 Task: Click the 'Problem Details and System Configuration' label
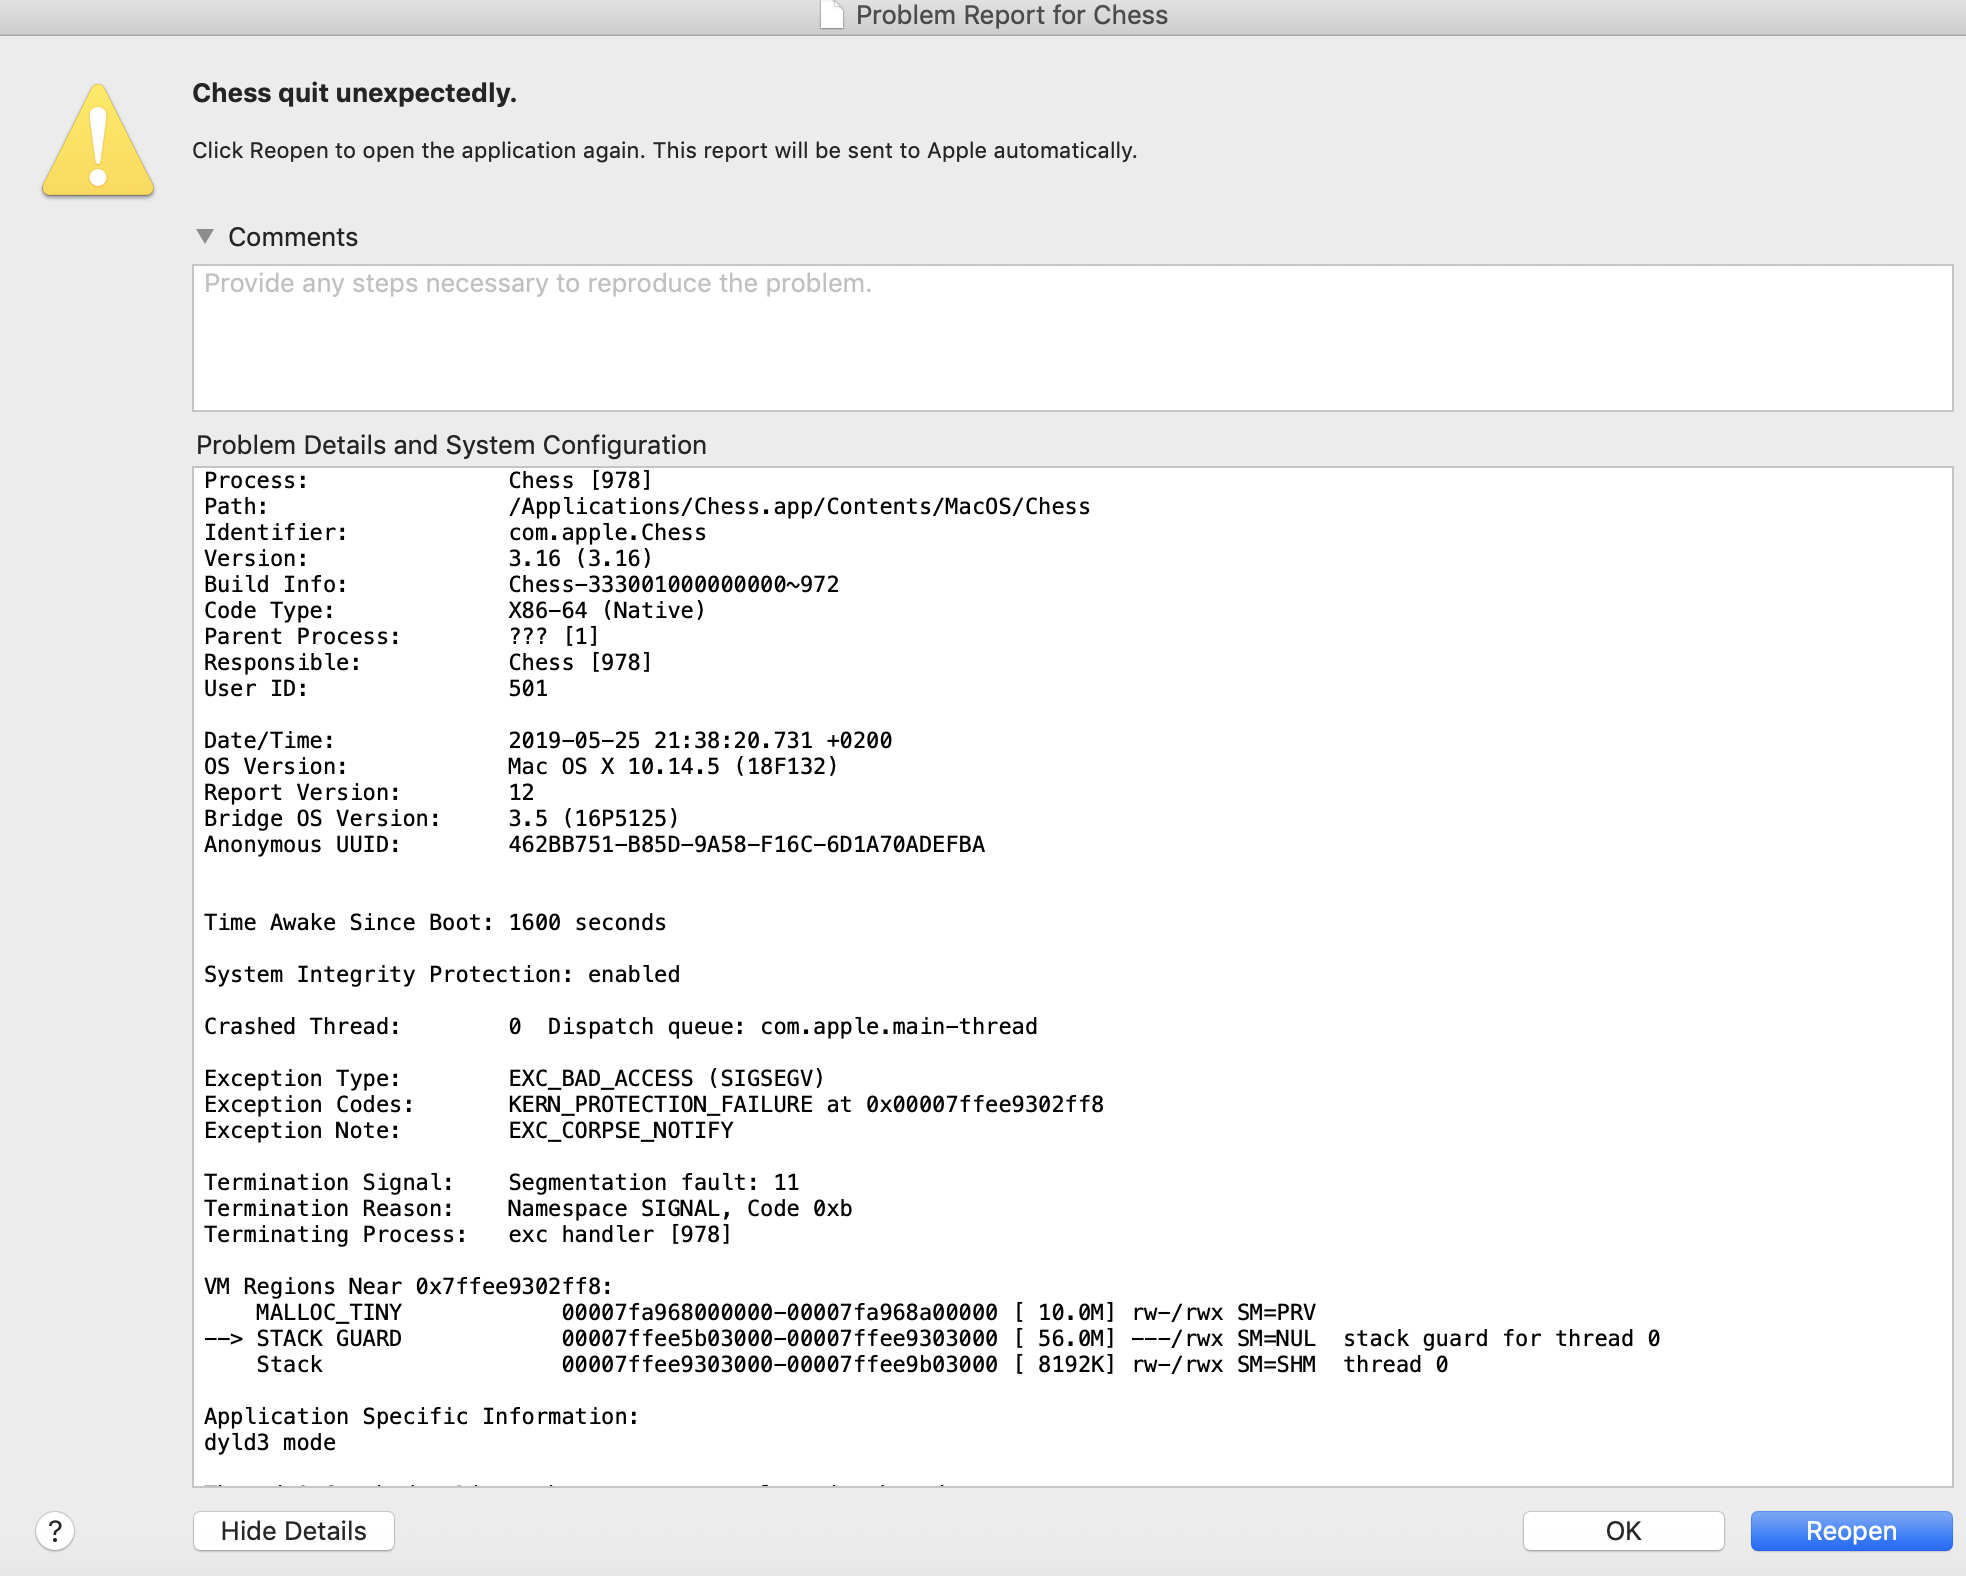[x=451, y=445]
